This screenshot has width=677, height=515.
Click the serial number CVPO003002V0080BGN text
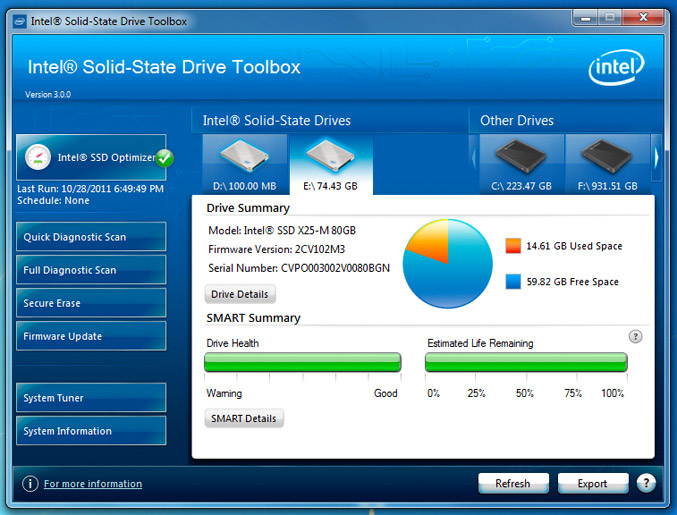[x=335, y=268]
